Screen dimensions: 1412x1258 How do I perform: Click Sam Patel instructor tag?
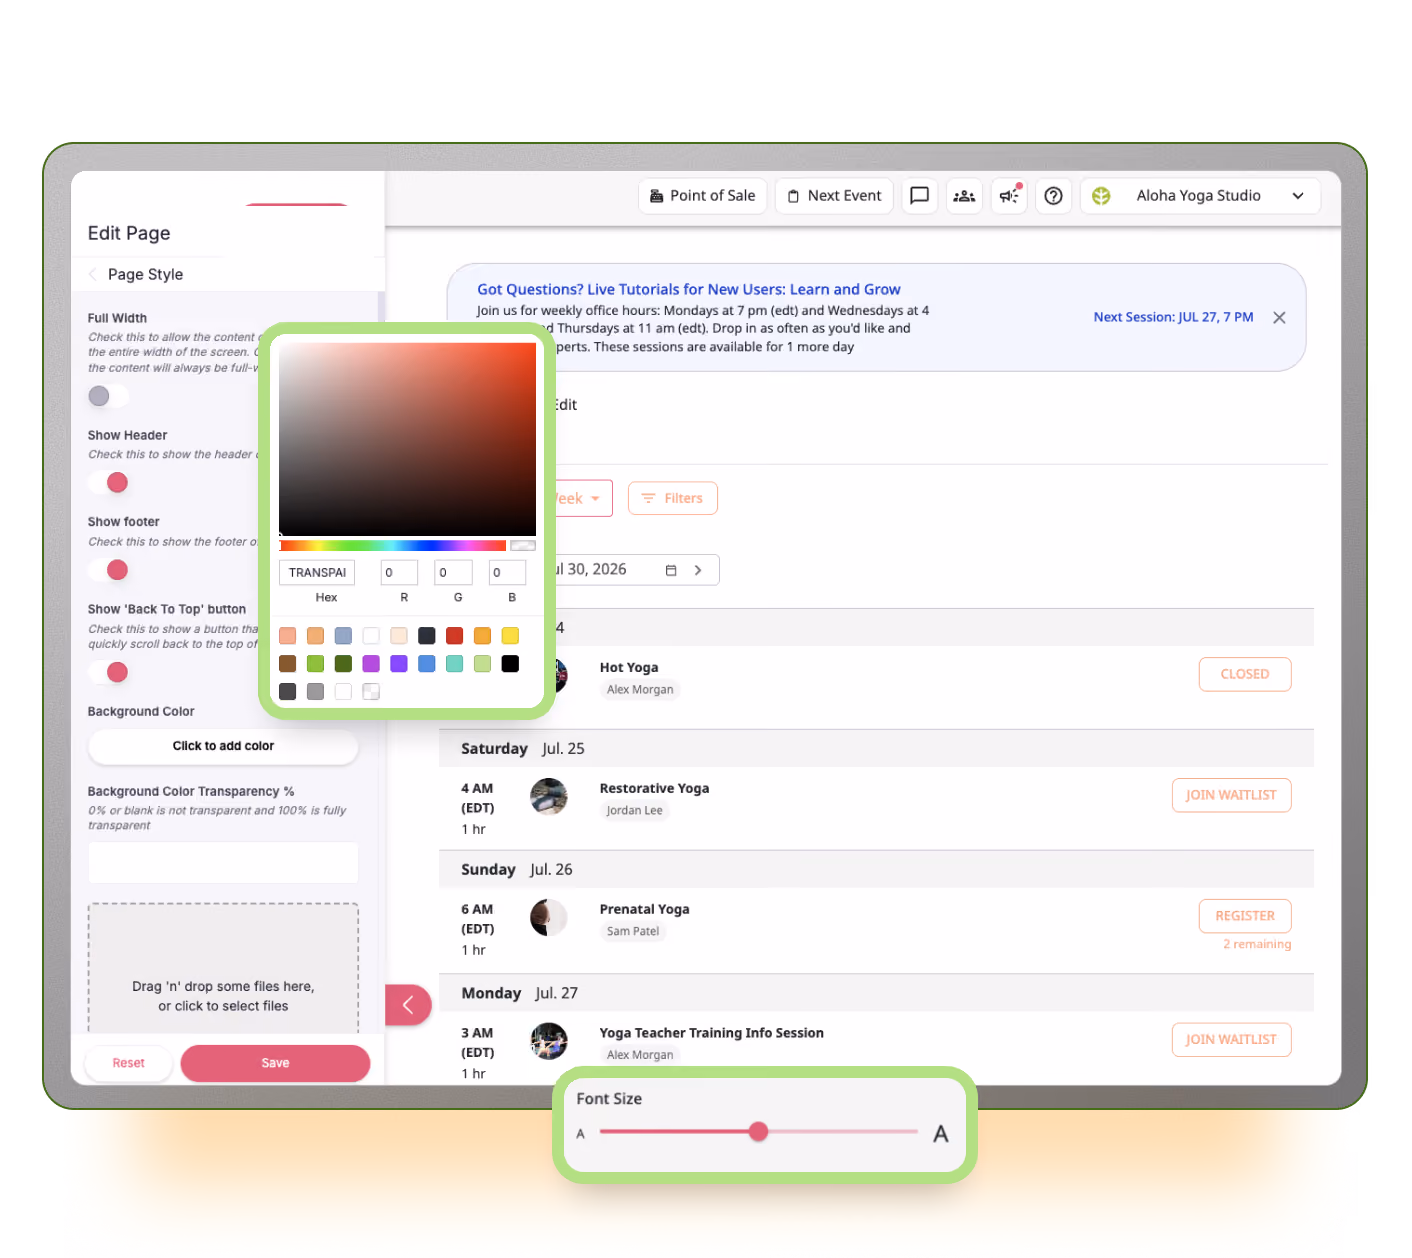click(x=633, y=932)
